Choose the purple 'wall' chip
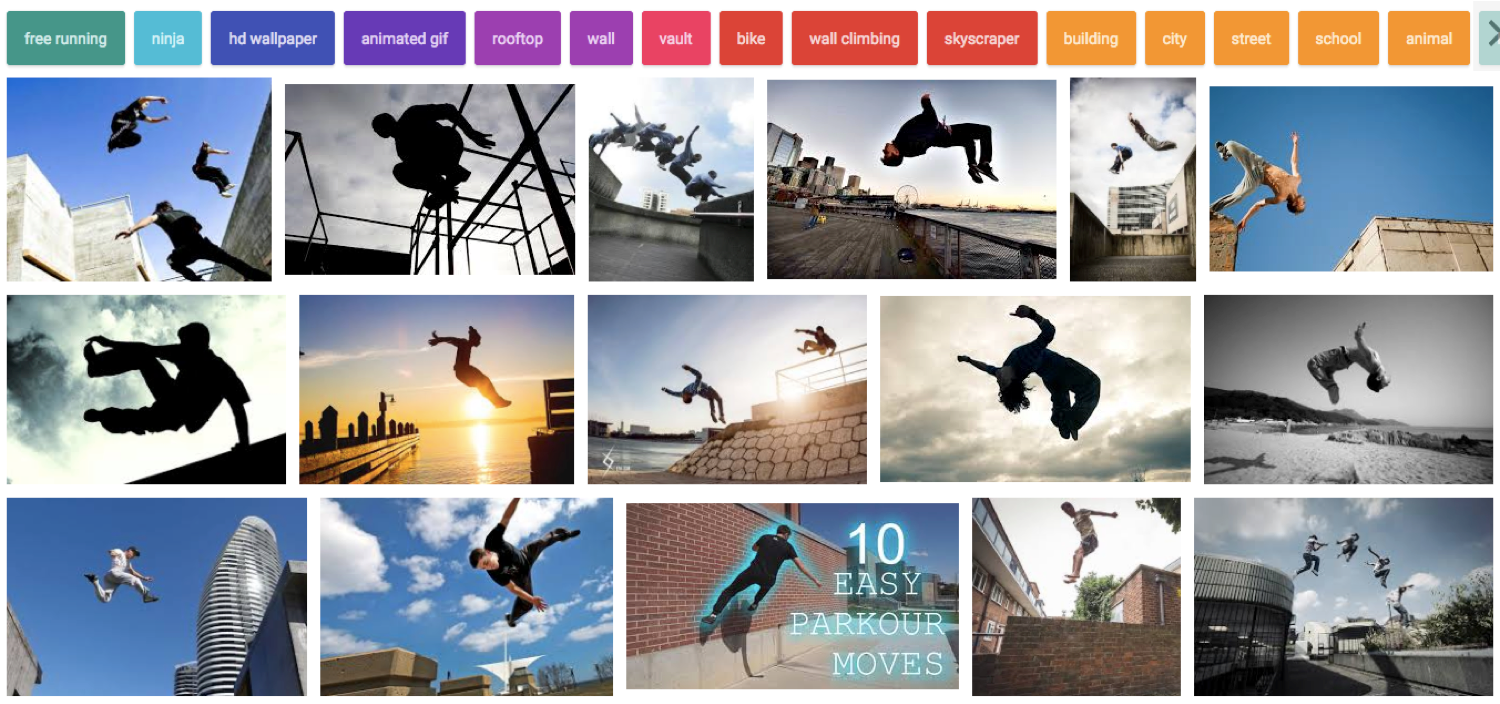This screenshot has width=1500, height=704. (601, 39)
